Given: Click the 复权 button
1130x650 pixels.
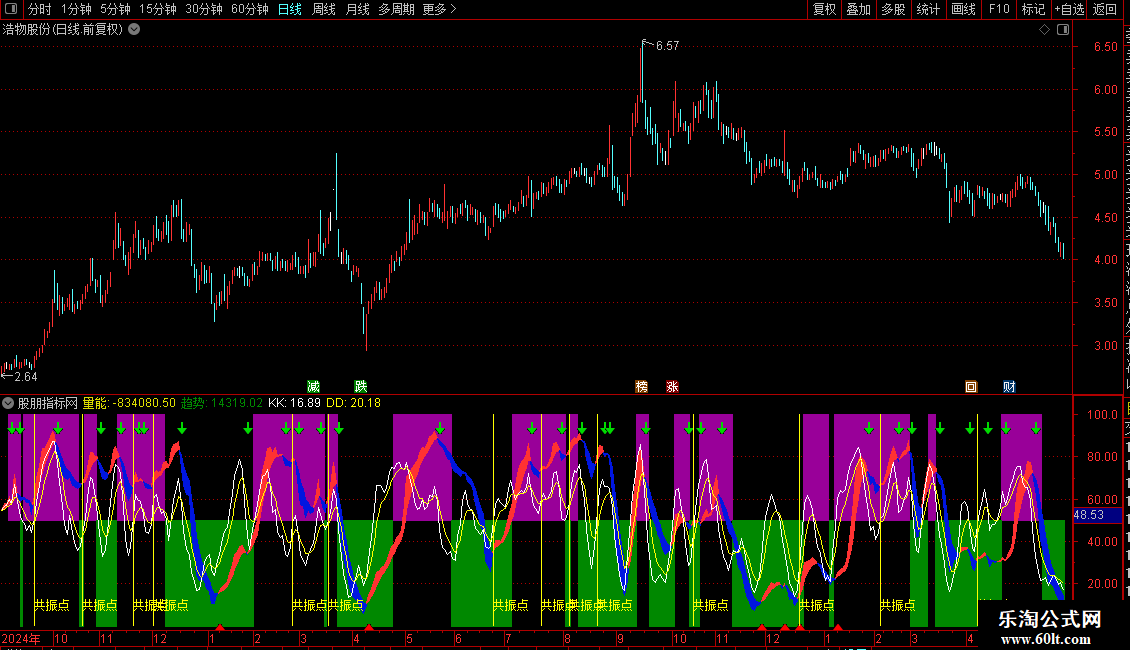Looking at the screenshot, I should click(x=824, y=9).
